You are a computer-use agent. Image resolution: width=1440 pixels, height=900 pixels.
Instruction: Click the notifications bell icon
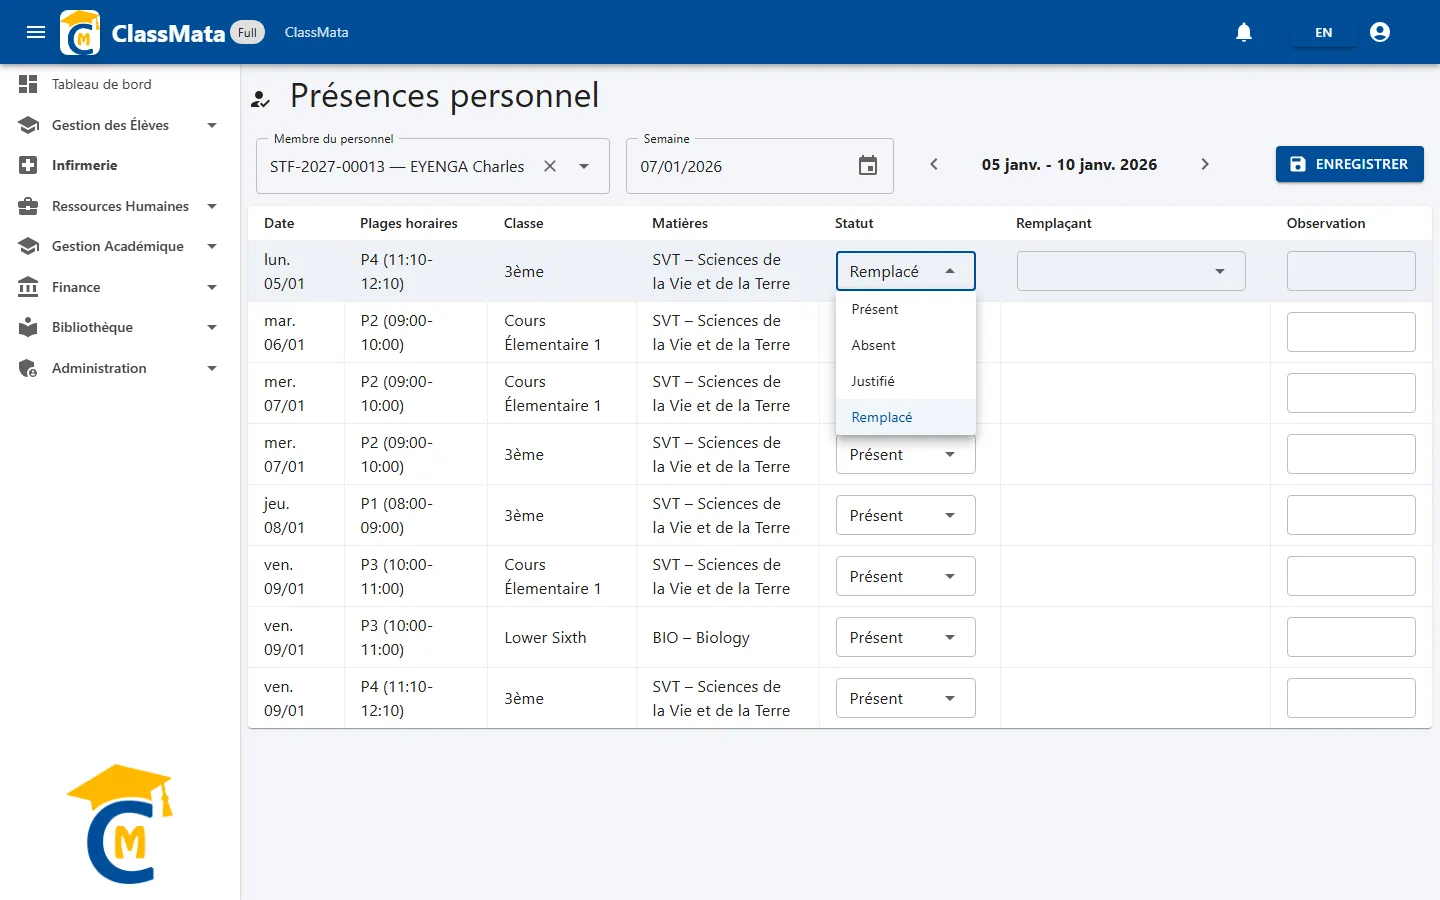point(1244,32)
